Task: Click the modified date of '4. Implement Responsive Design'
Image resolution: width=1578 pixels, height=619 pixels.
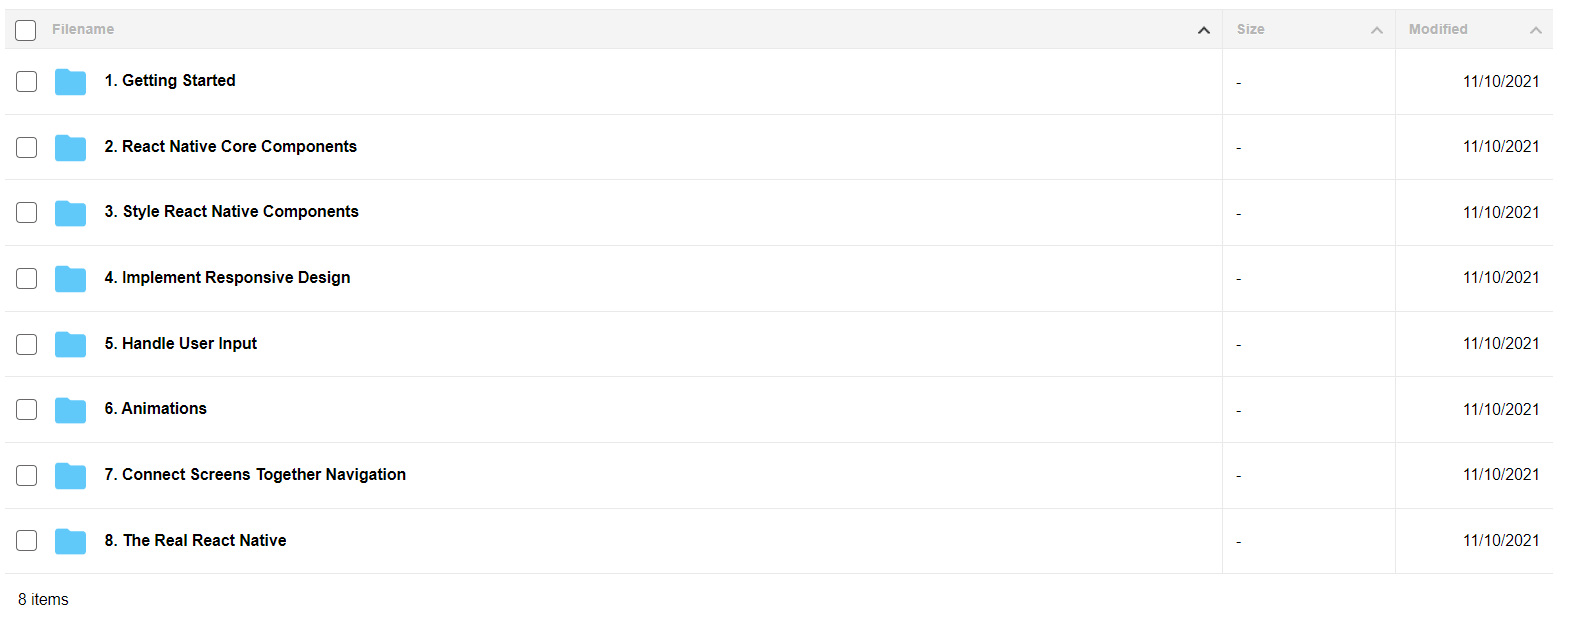Action: (x=1501, y=277)
